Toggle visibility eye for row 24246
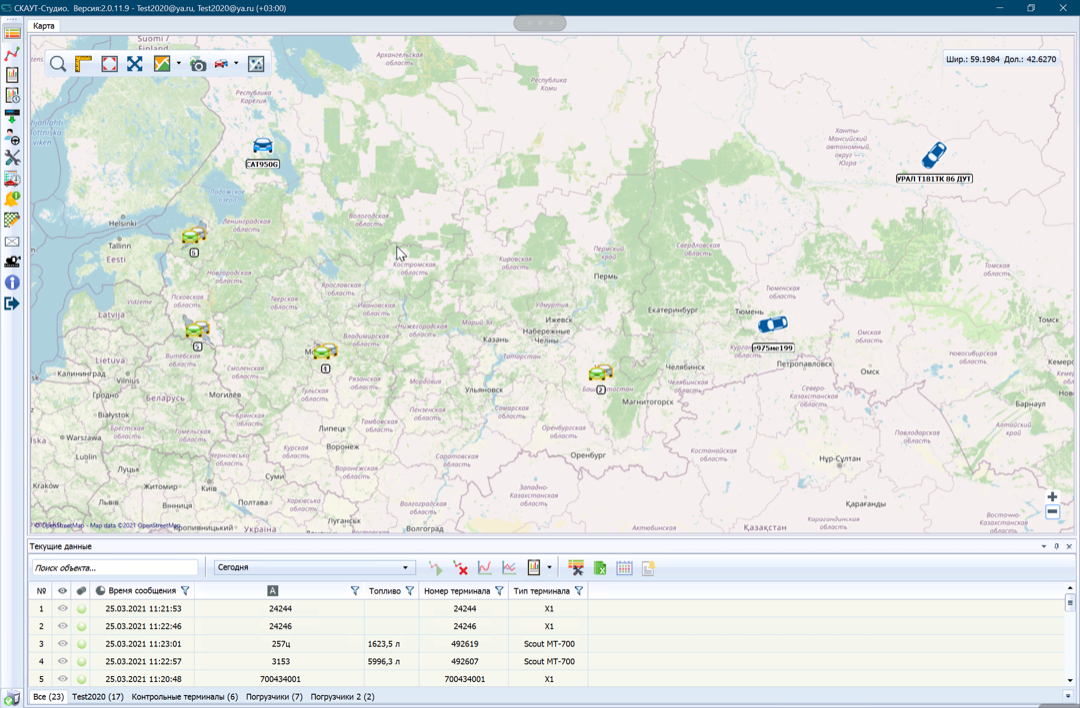1080x708 pixels. (x=63, y=626)
